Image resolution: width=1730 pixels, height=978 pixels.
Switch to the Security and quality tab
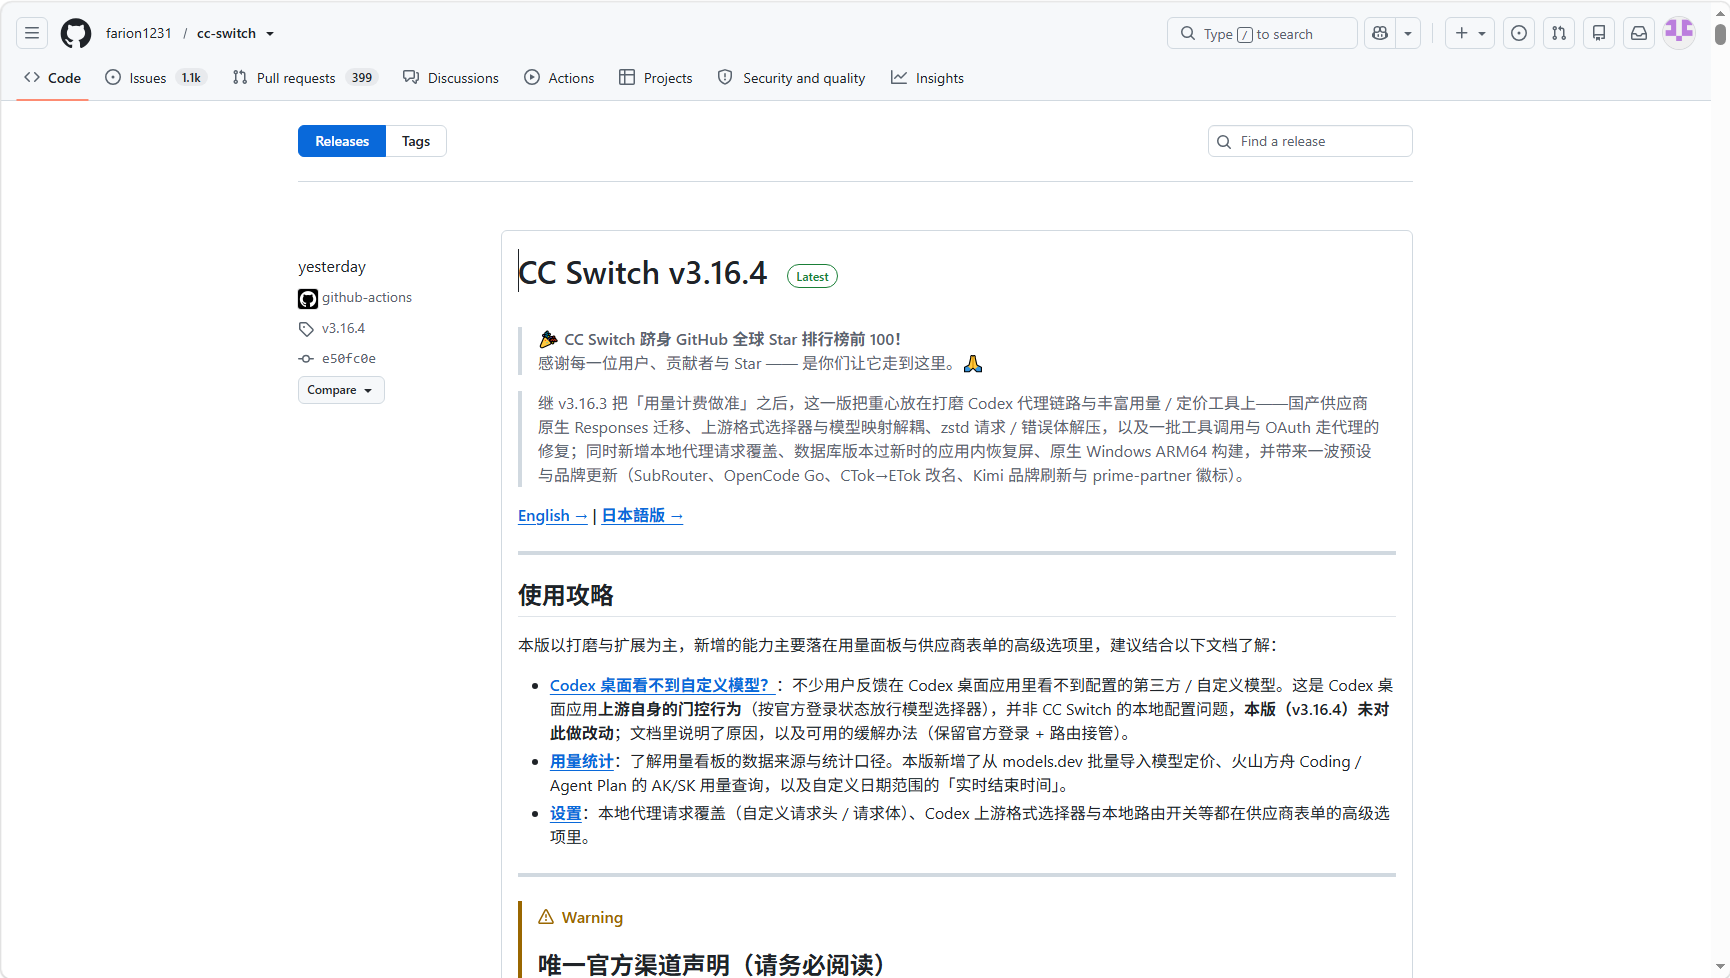tap(792, 78)
